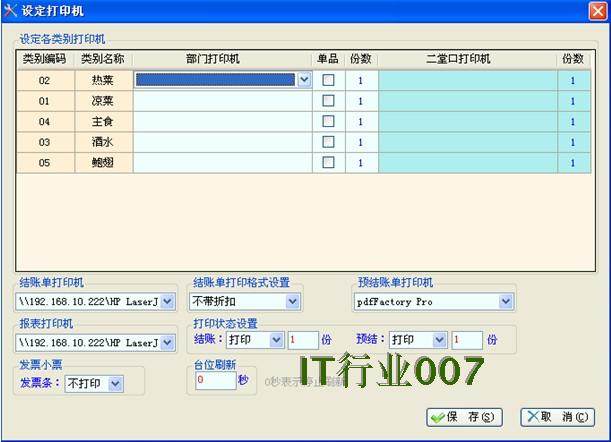Click last-column 份数 value in 热菜 row

(574, 80)
